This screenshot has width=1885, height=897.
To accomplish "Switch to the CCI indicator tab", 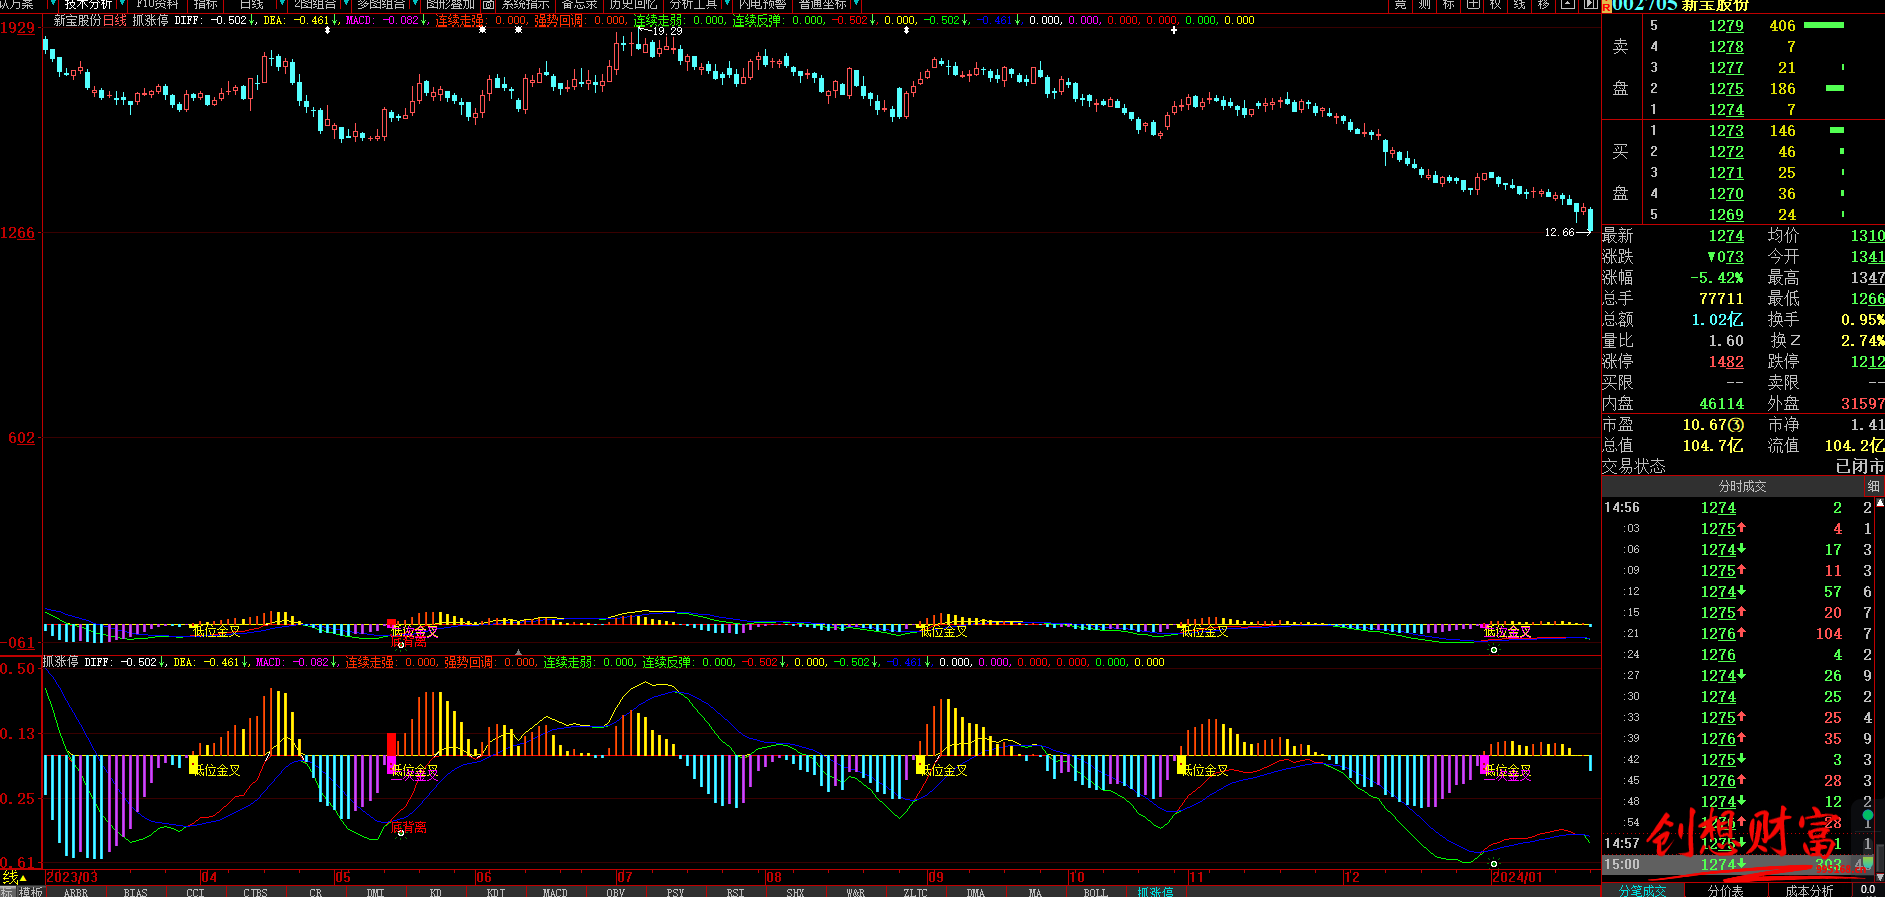I will point(195,892).
